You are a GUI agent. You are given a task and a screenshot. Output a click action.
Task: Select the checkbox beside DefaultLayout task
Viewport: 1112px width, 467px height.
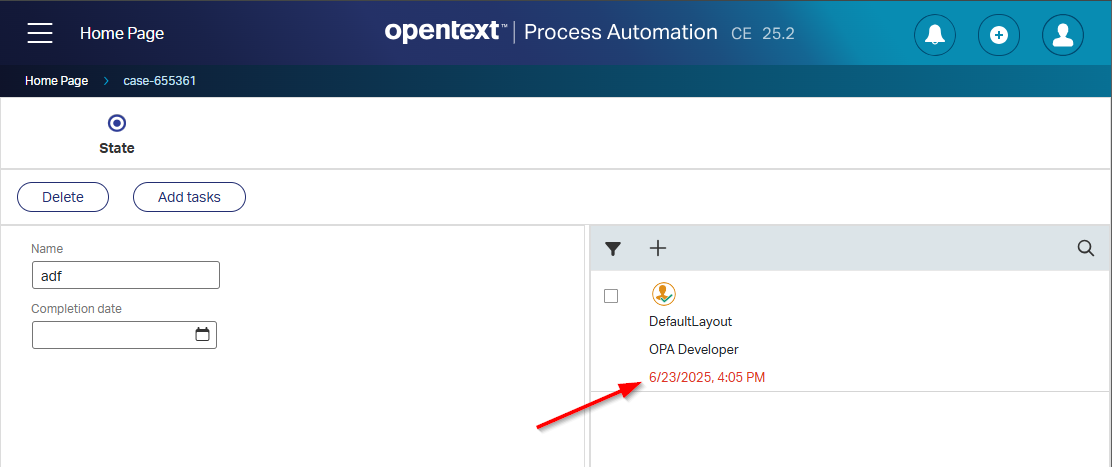(611, 296)
